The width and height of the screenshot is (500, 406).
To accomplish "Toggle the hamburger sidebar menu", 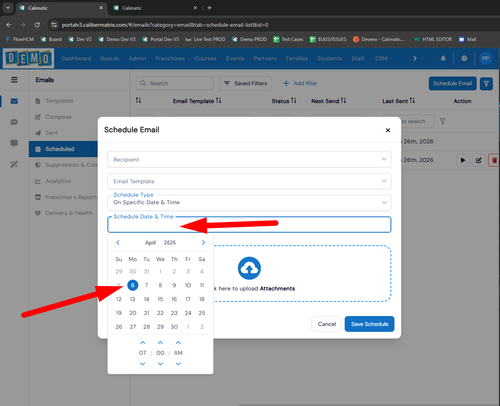I will (14, 80).
